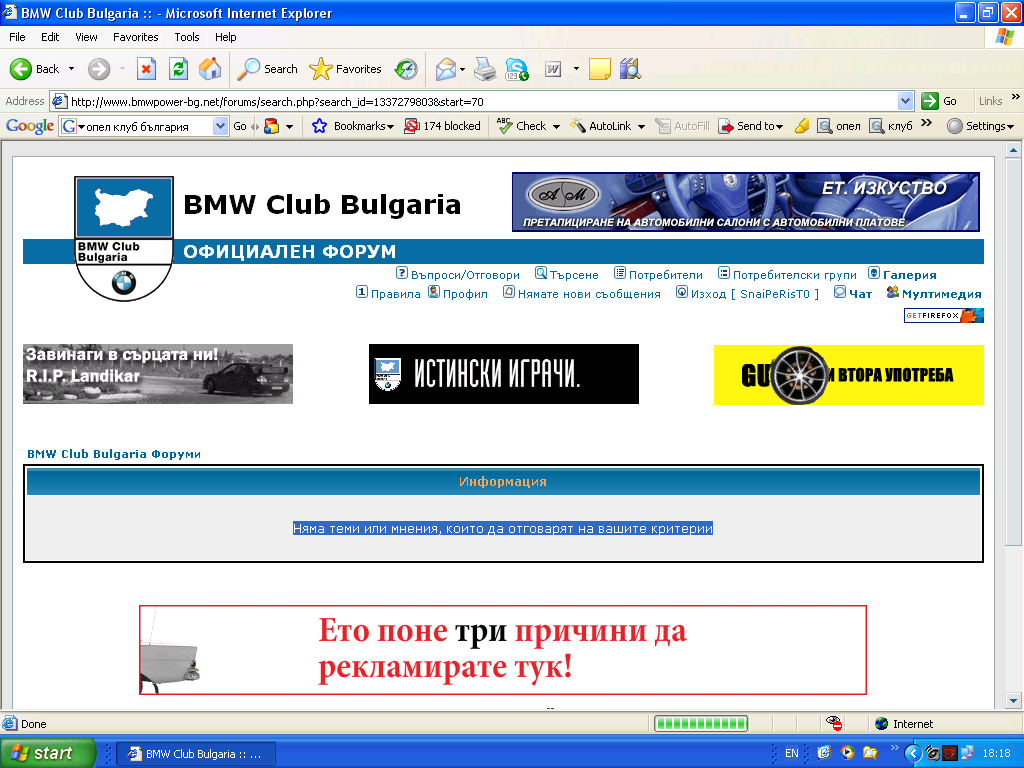1024x768 pixels.
Task: Click the BMW Club Bulgaria Форуми breadcrumb
Action: 114,454
